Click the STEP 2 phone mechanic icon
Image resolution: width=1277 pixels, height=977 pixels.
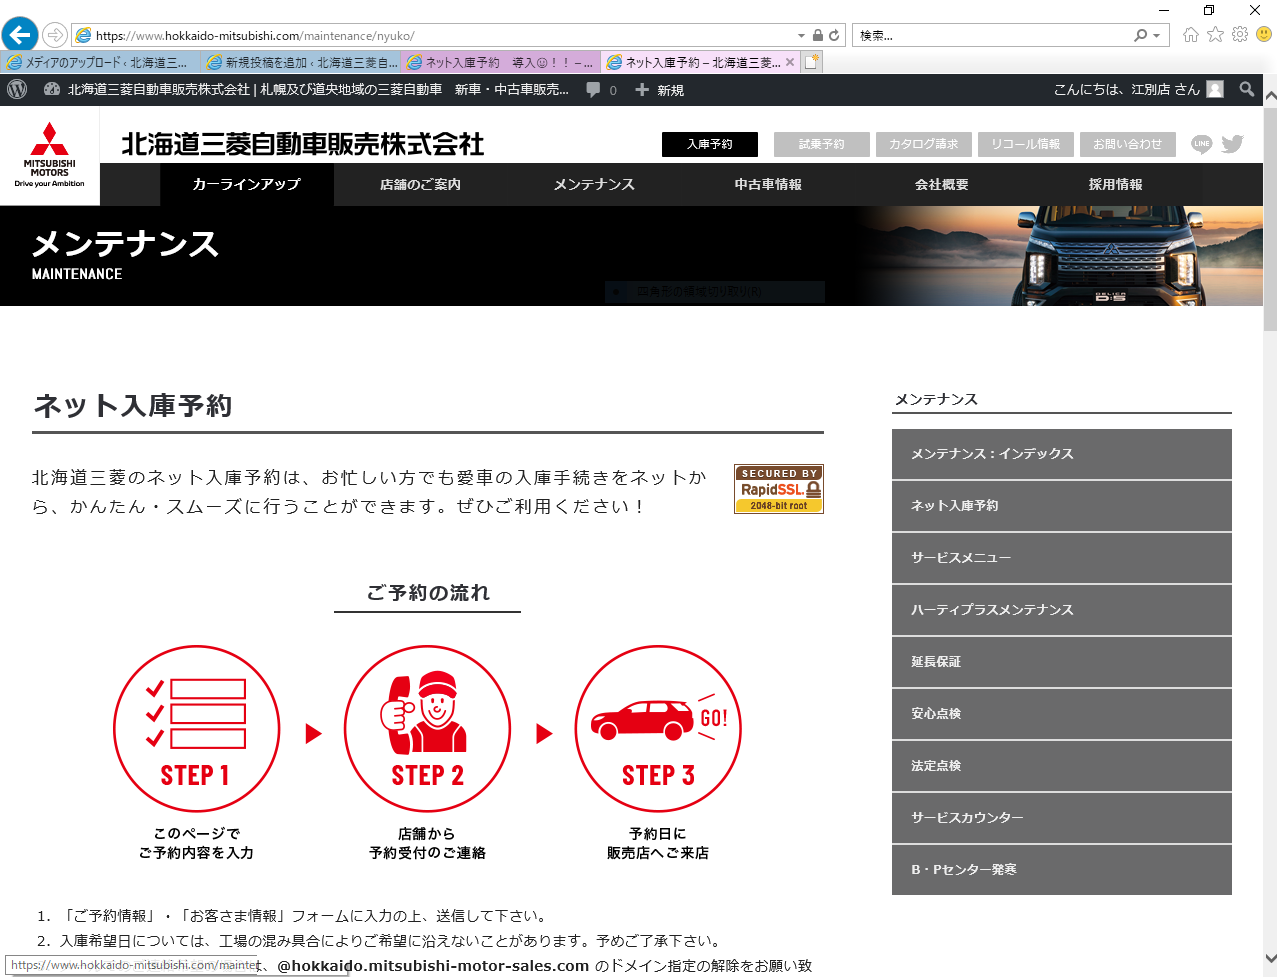(427, 728)
